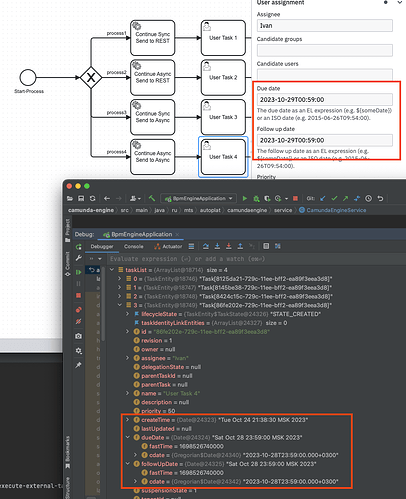Open the Actuator tab
This screenshot has width=406, height=499.
(168, 246)
